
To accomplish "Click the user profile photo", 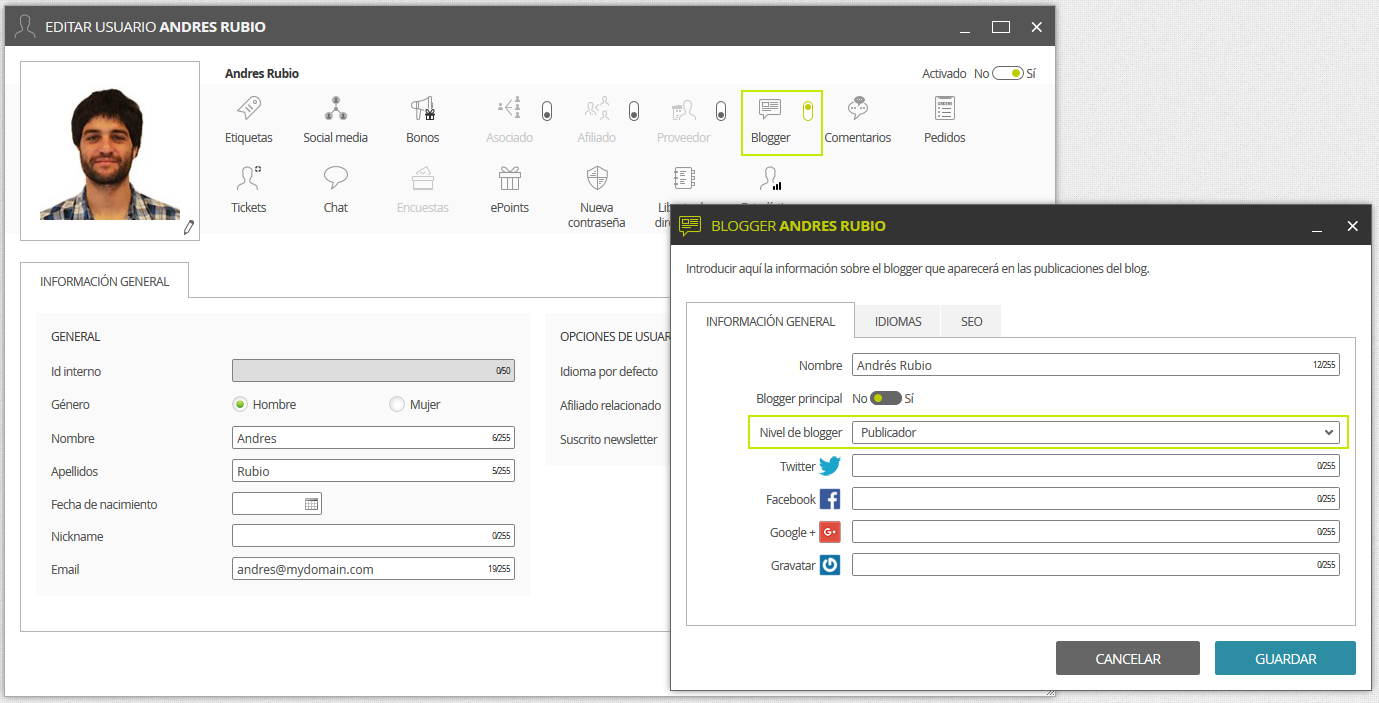I will [110, 151].
